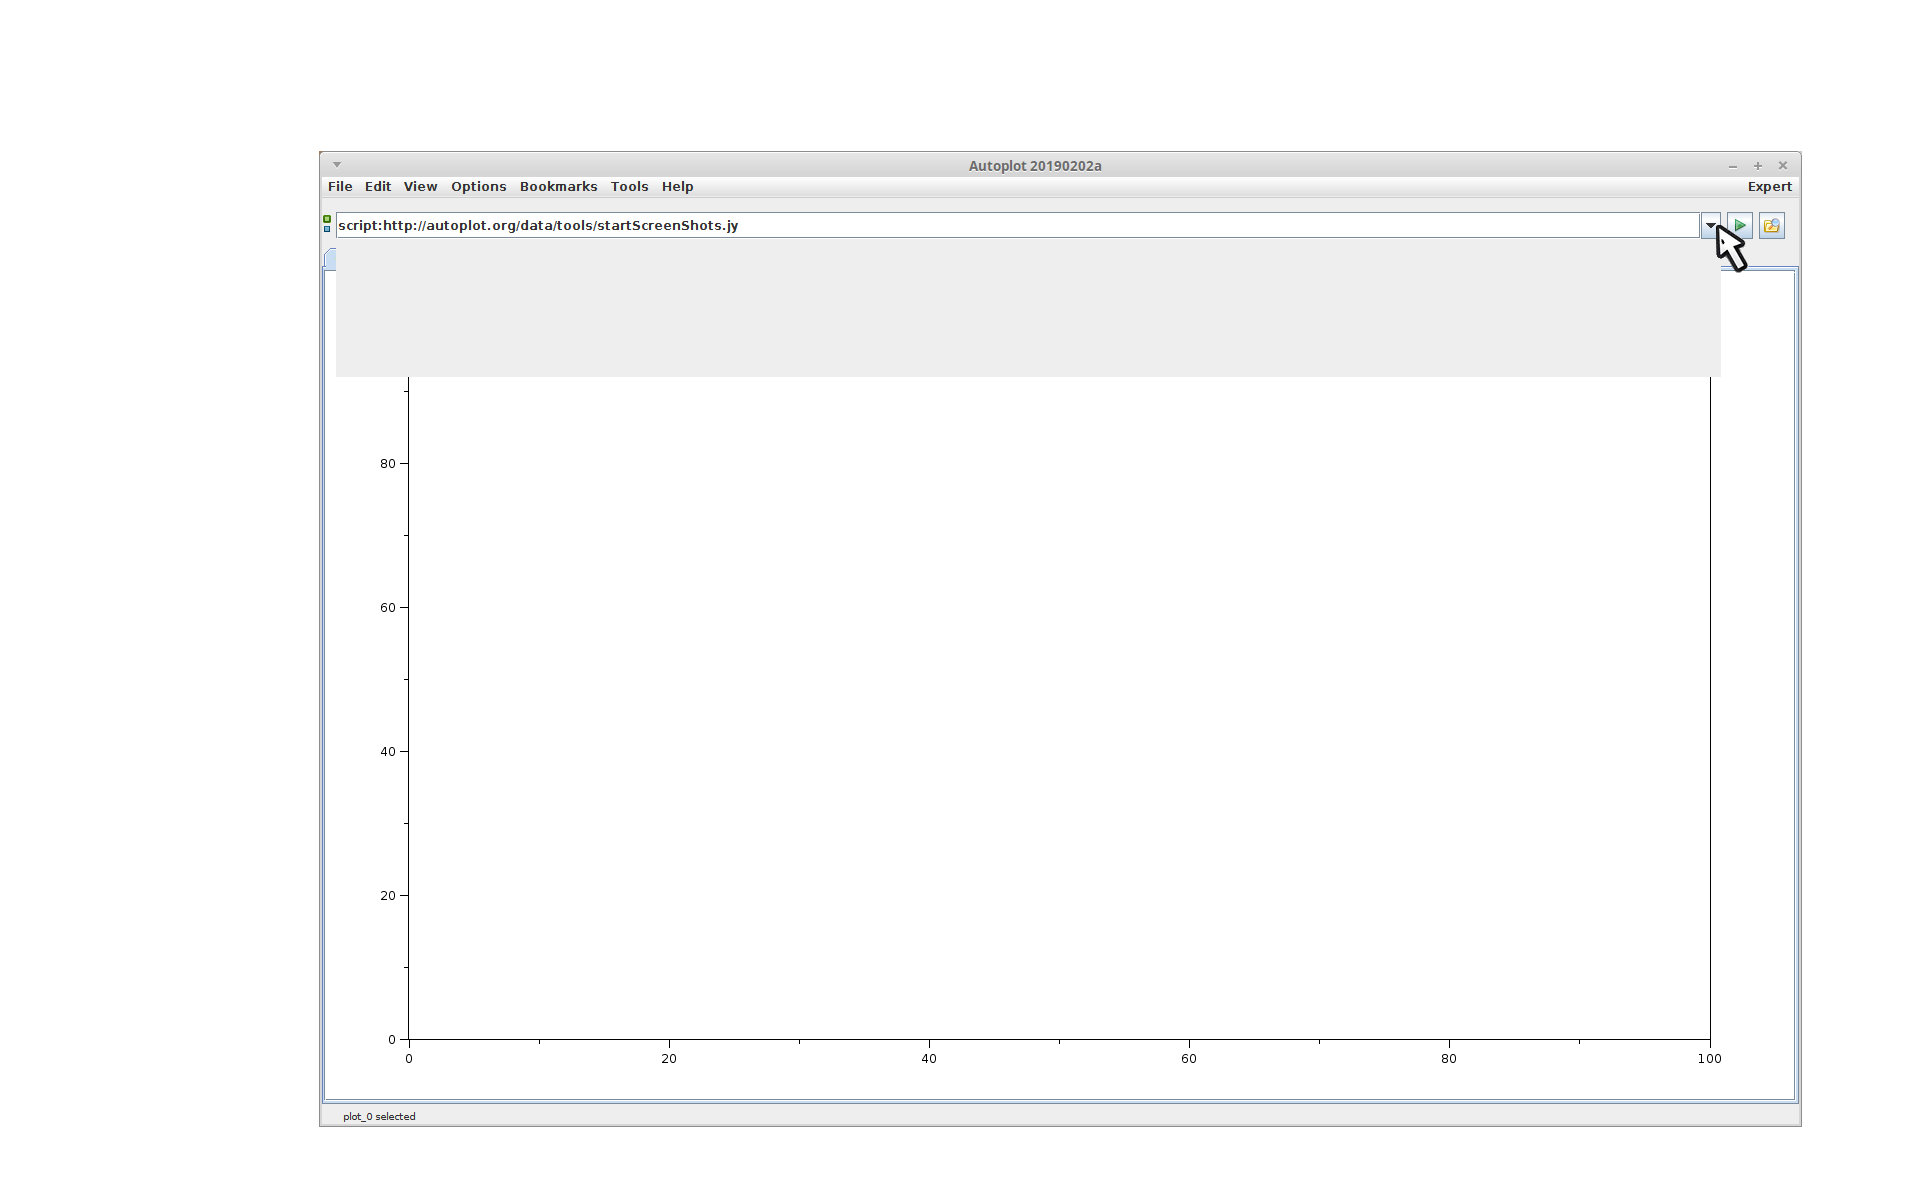The width and height of the screenshot is (1920, 1200).
Task: Click the browse file folder icon
Action: coord(1771,226)
